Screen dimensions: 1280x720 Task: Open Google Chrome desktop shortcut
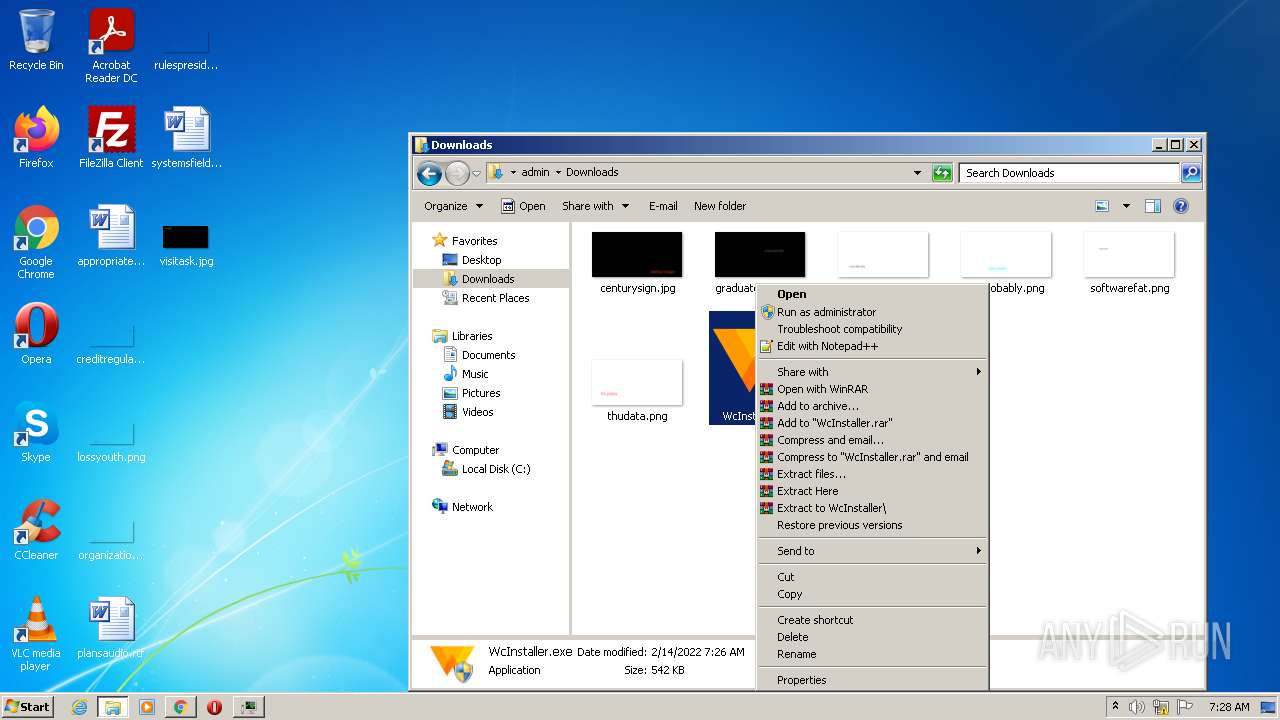[36, 242]
